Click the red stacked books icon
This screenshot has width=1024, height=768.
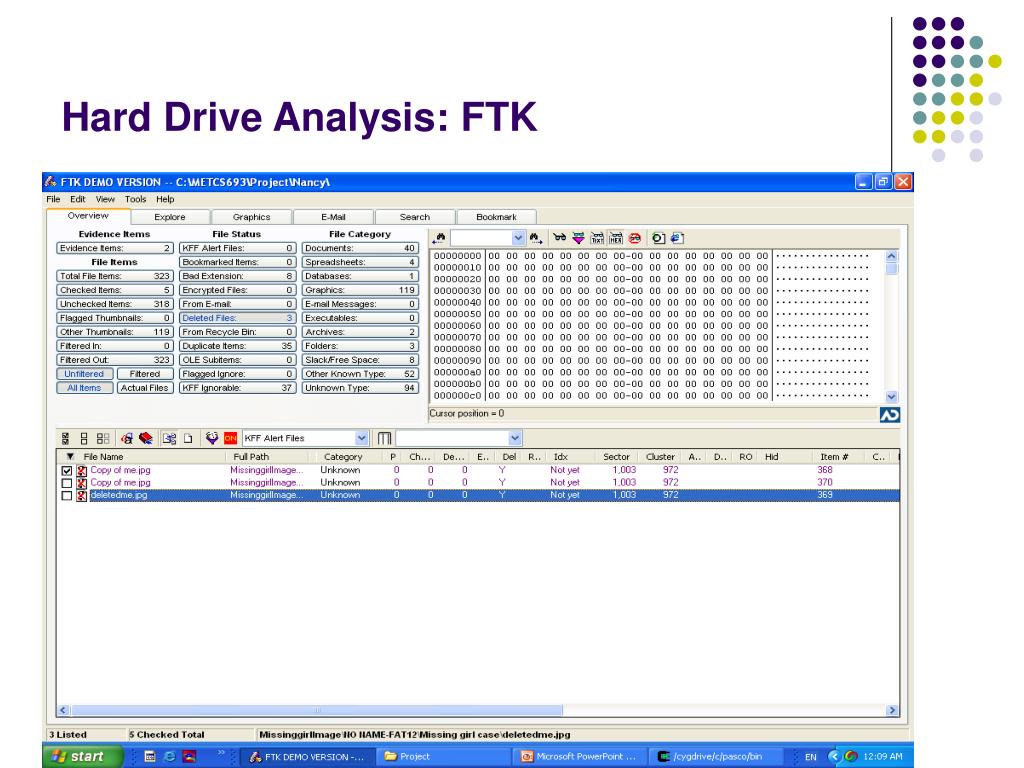pos(146,438)
